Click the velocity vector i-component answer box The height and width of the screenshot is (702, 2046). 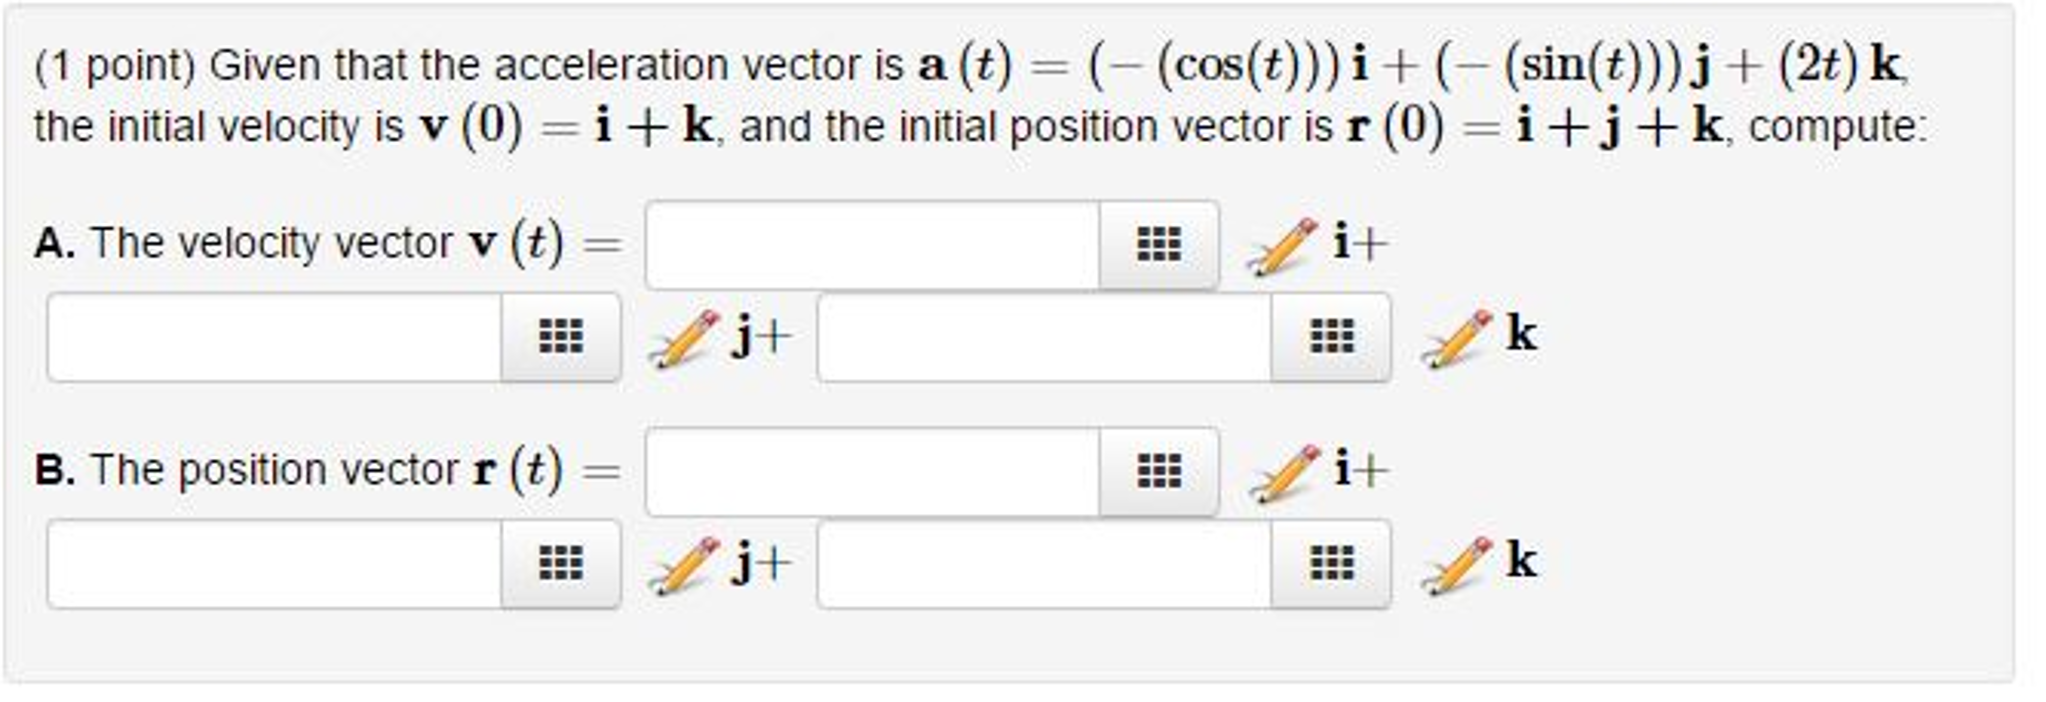point(870,243)
